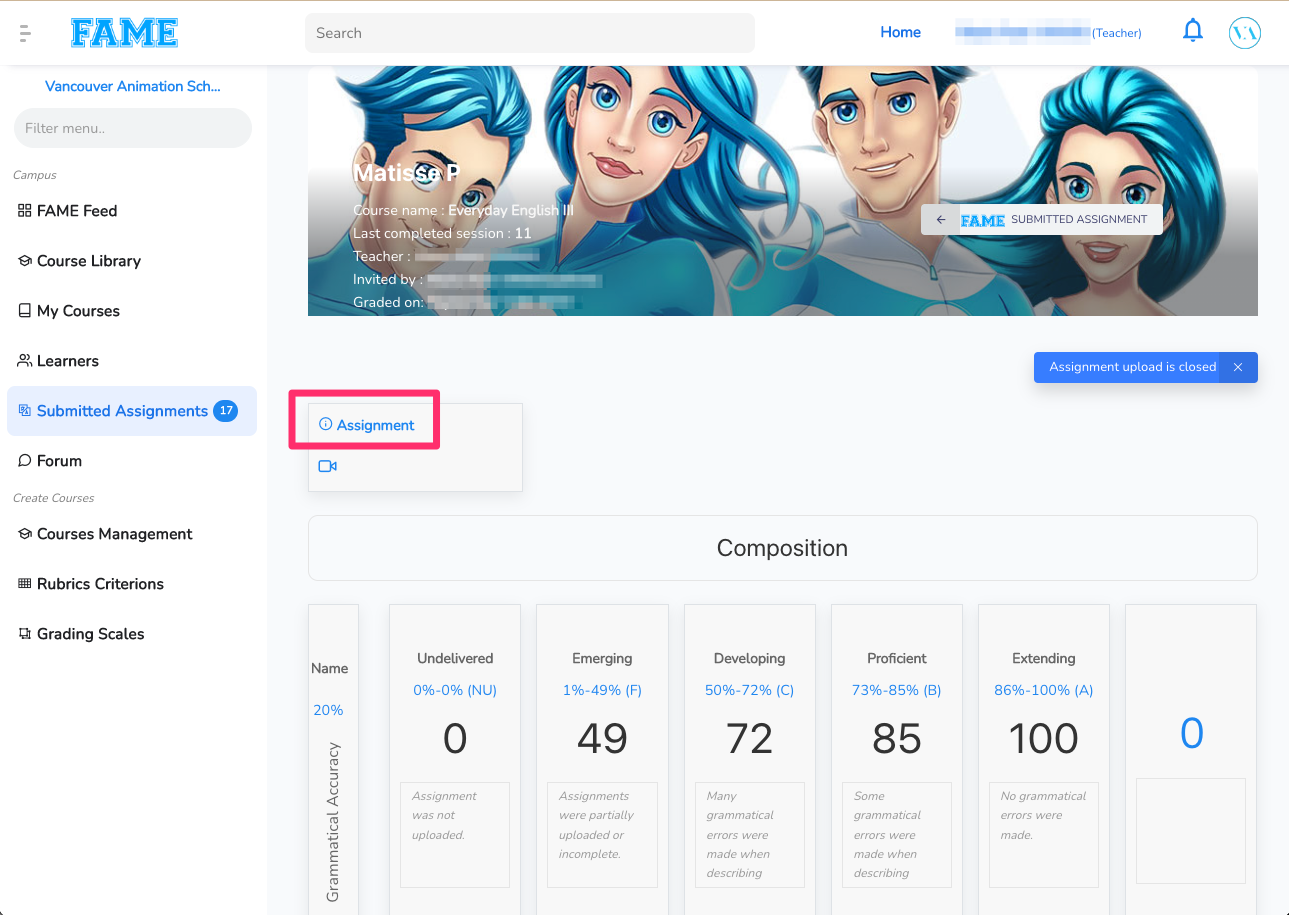Open the FAME logo home
The width and height of the screenshot is (1289, 915).
(x=125, y=33)
